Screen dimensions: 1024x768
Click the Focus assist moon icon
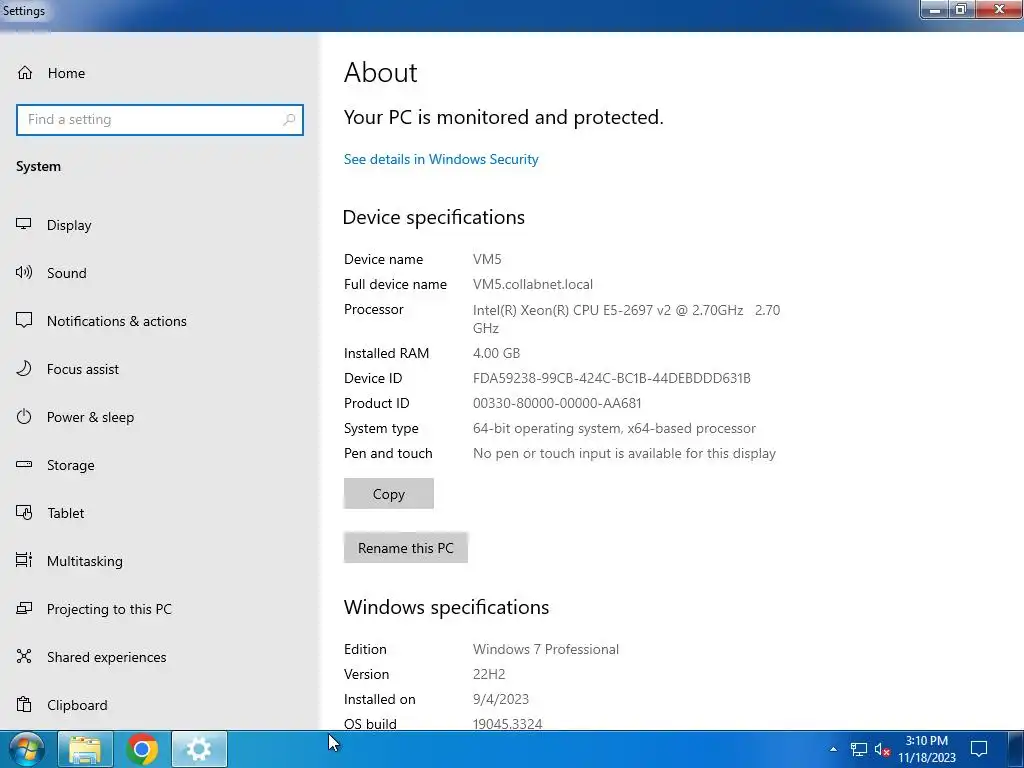(24, 368)
